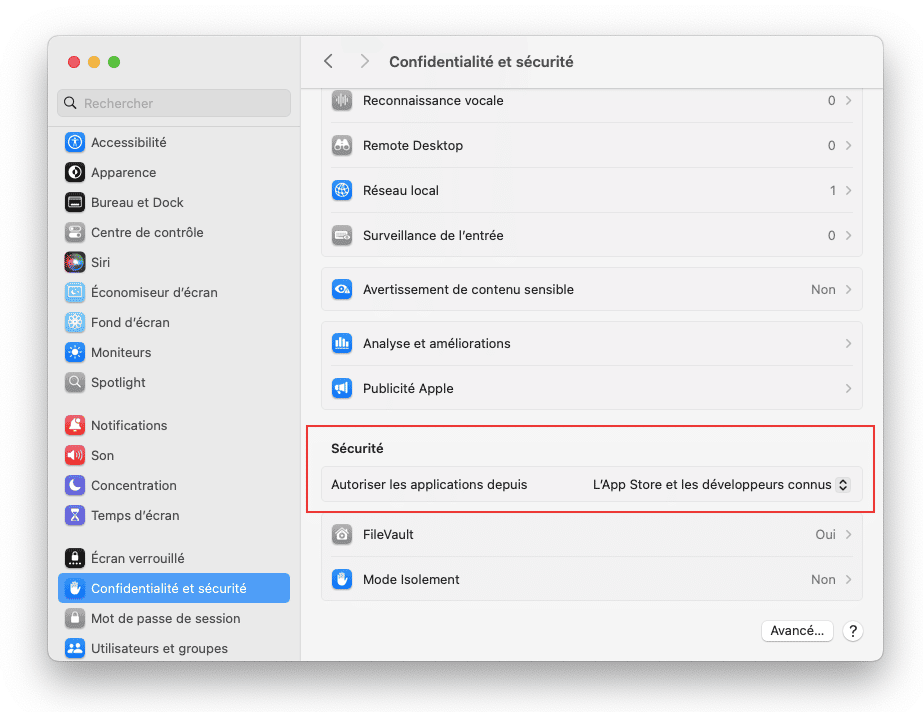Viewport: 923px width, 712px height.
Task: Select the Temps d'écran hourglass icon
Action: [x=75, y=515]
